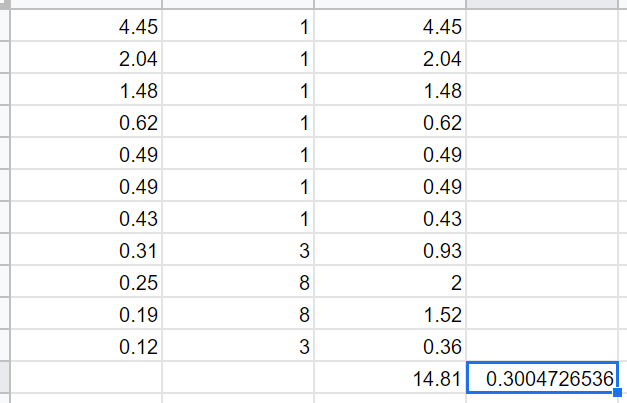Select the cell containing 2.04 in third column
This screenshot has width=627, height=403.
[x=390, y=58]
